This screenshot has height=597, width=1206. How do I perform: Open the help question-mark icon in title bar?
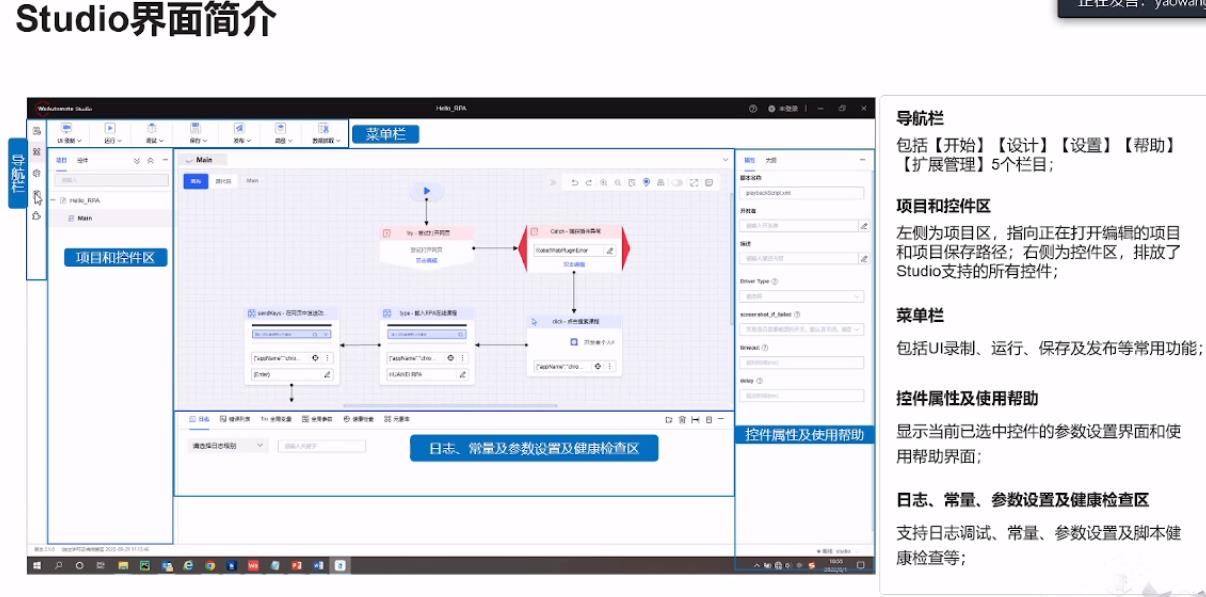coord(753,108)
